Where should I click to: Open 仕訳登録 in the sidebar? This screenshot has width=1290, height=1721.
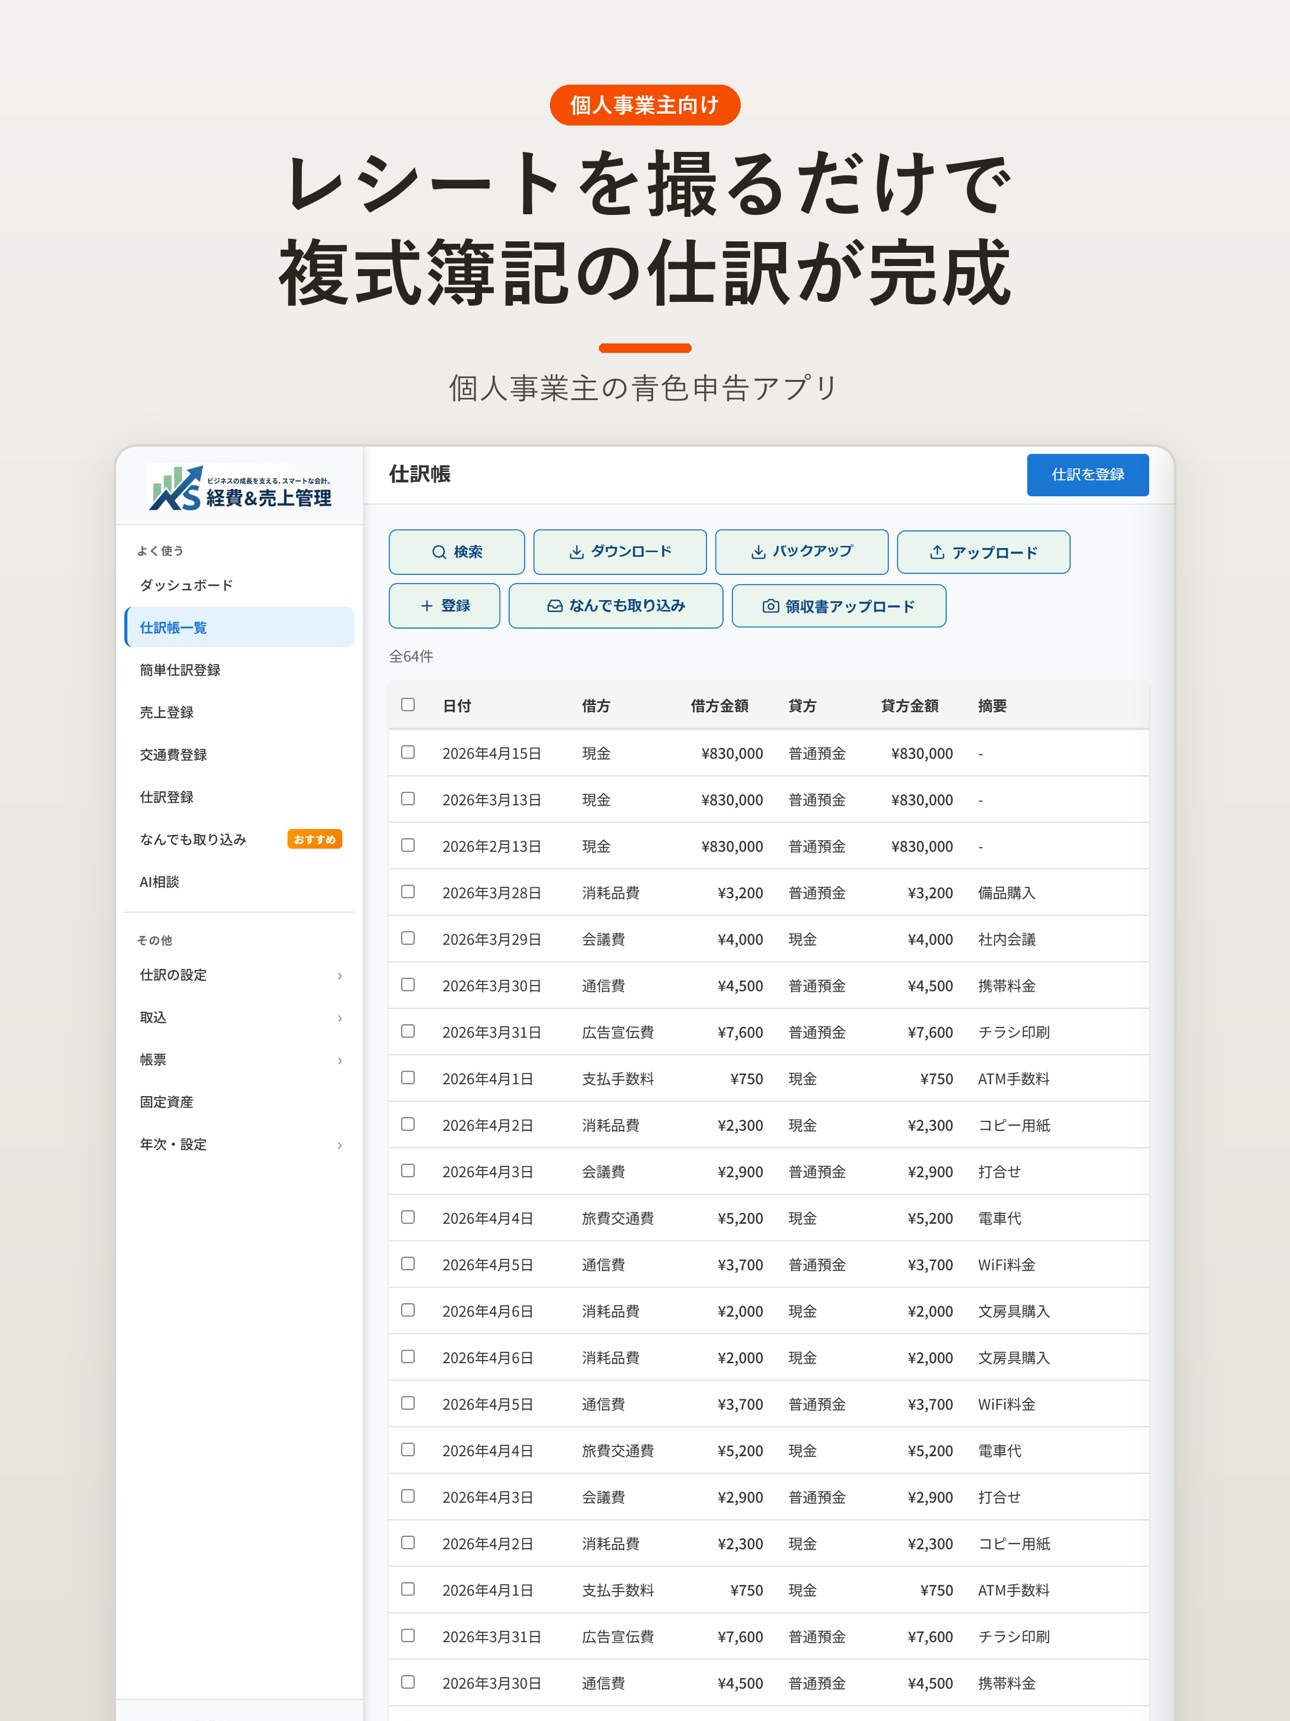click(239, 797)
